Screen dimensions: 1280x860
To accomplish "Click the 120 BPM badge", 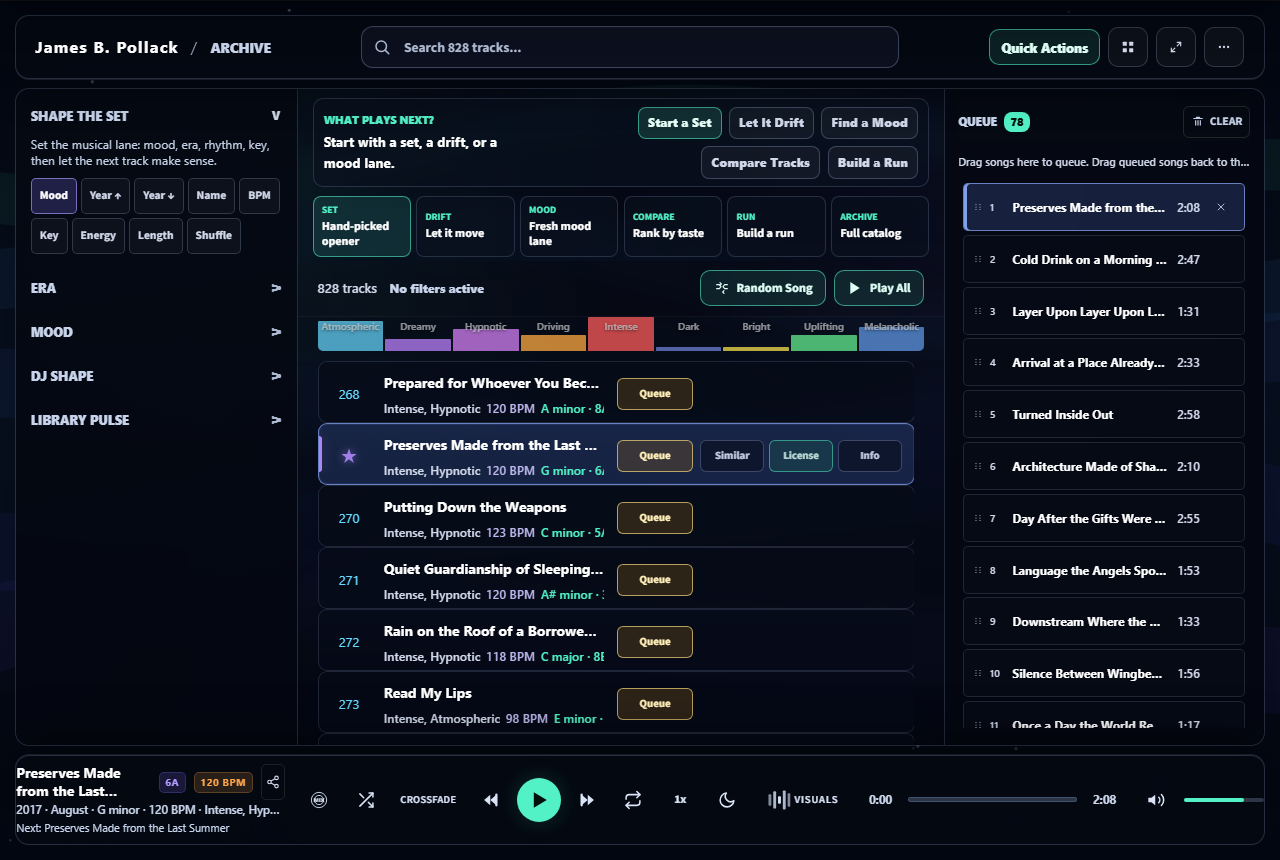I will point(222,782).
